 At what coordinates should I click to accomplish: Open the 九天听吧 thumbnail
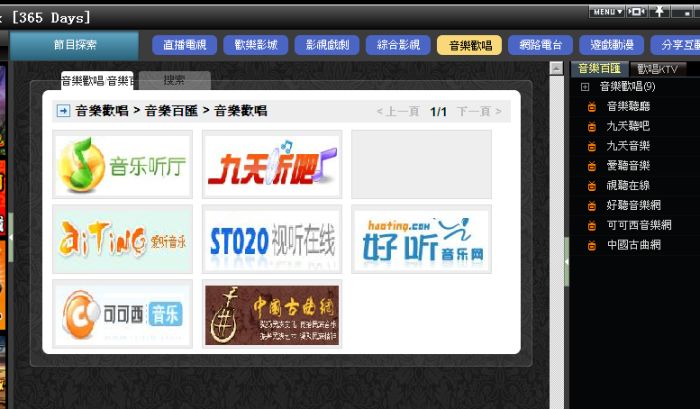(x=272, y=164)
